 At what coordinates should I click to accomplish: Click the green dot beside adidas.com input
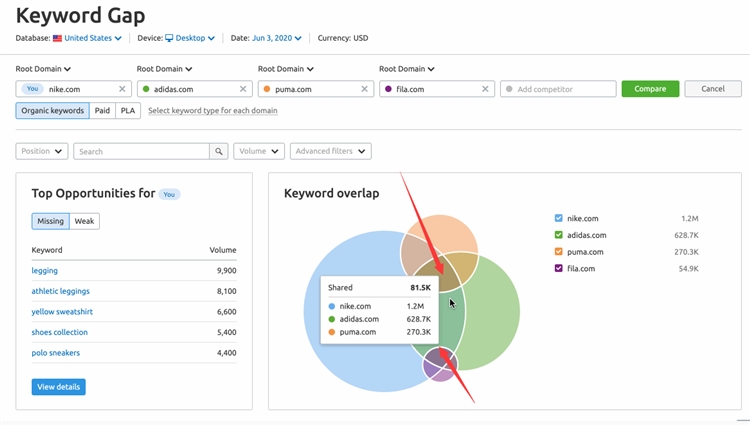coord(146,89)
